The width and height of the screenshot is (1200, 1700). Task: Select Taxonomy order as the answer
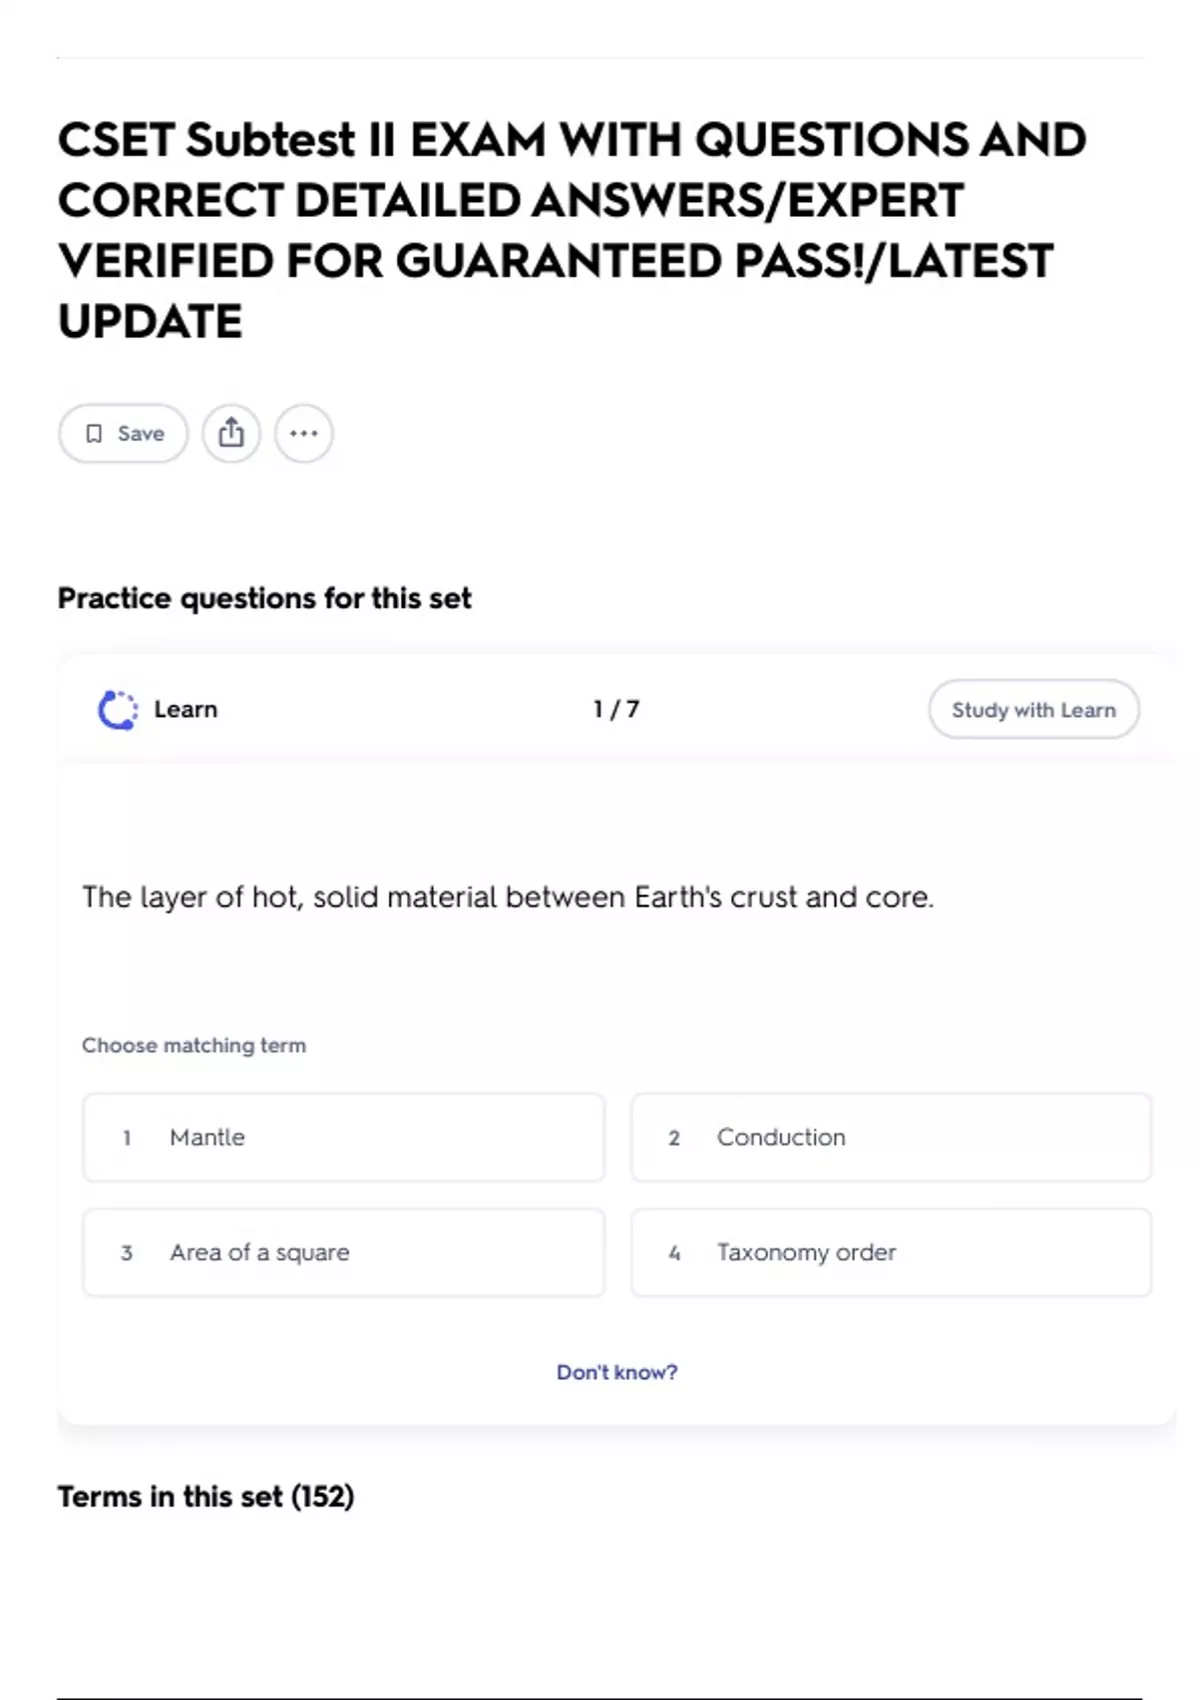pos(890,1252)
